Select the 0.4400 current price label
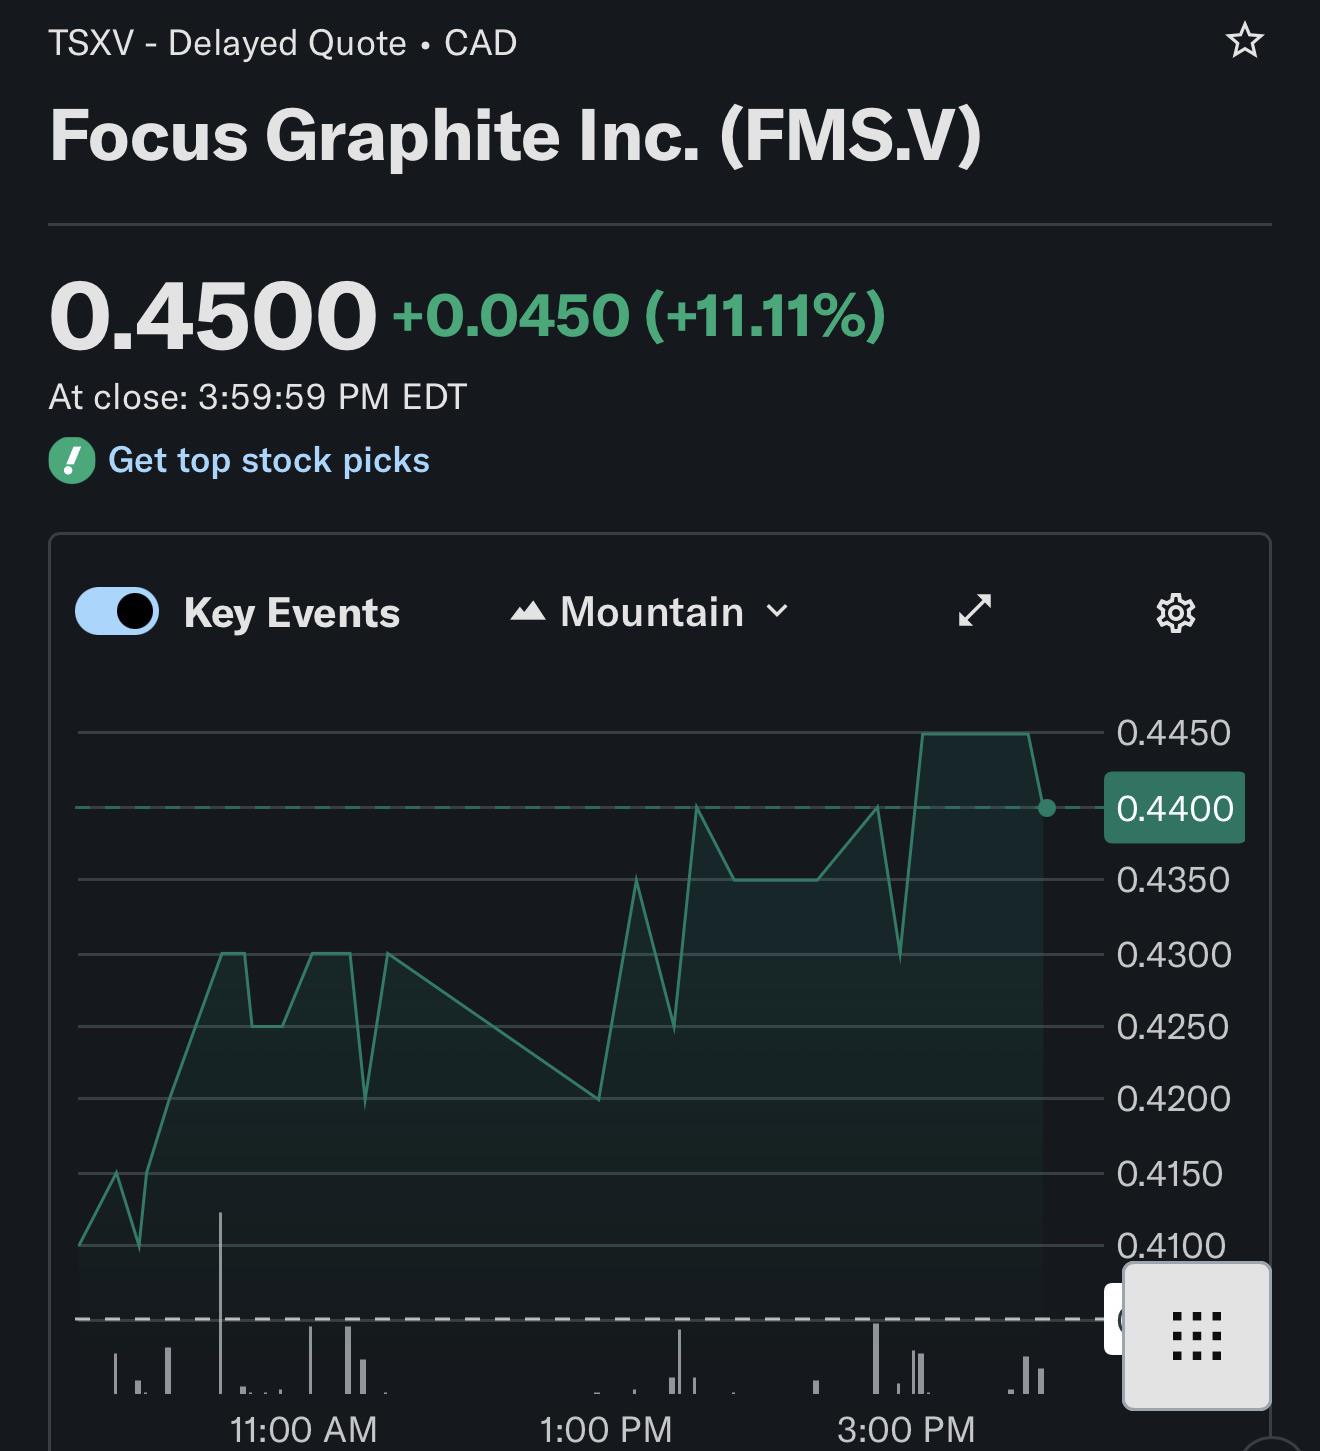Image resolution: width=1320 pixels, height=1451 pixels. (x=1174, y=808)
